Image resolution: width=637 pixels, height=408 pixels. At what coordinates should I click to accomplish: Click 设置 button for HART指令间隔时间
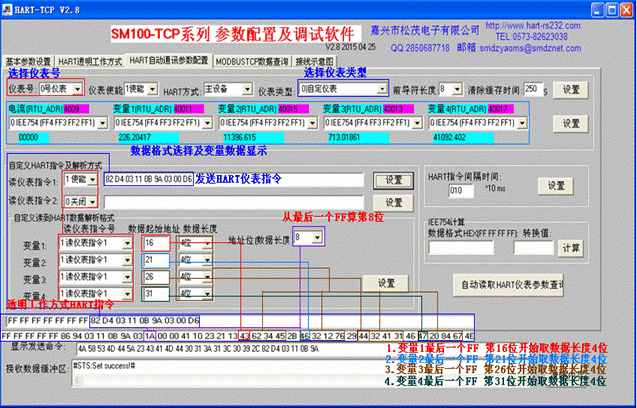(555, 186)
